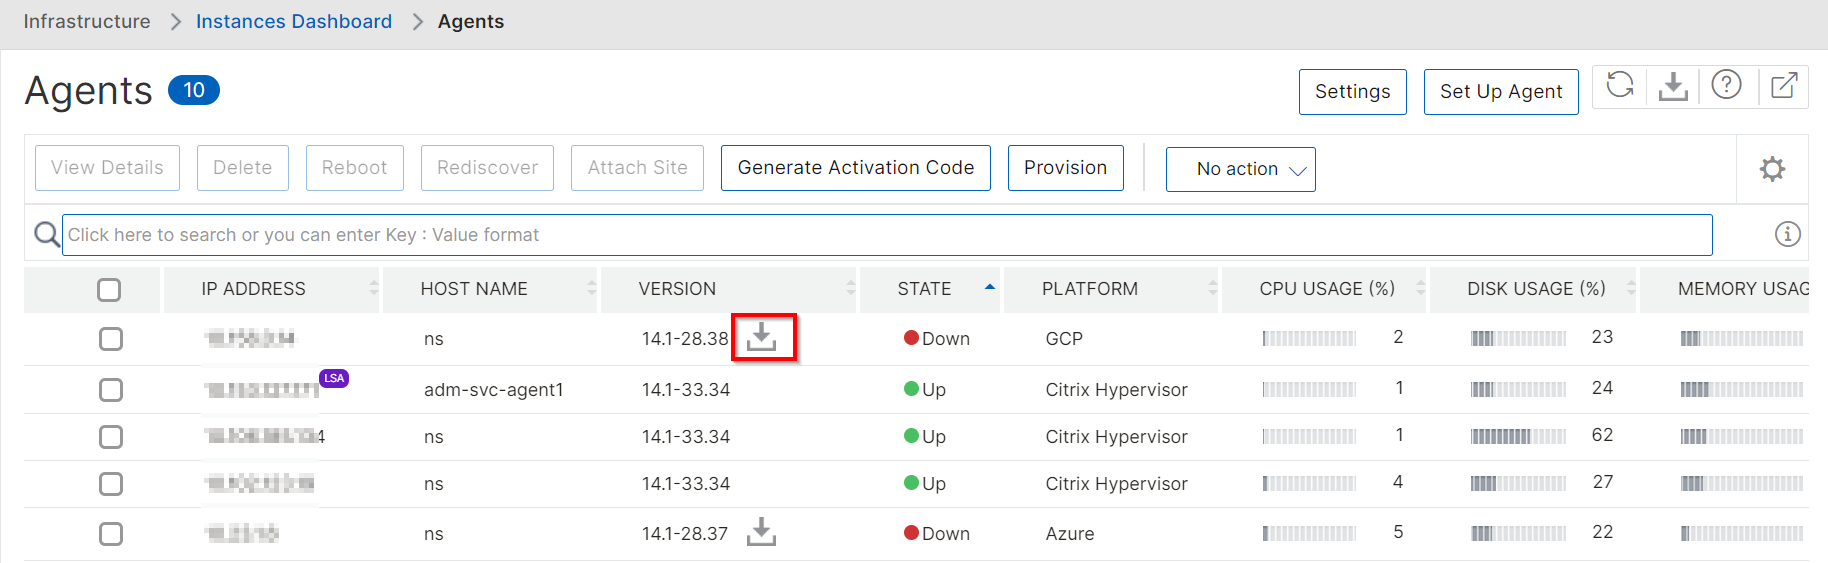Click the Agents page title
Viewport: 1828px width, 563px height.
coord(88,90)
